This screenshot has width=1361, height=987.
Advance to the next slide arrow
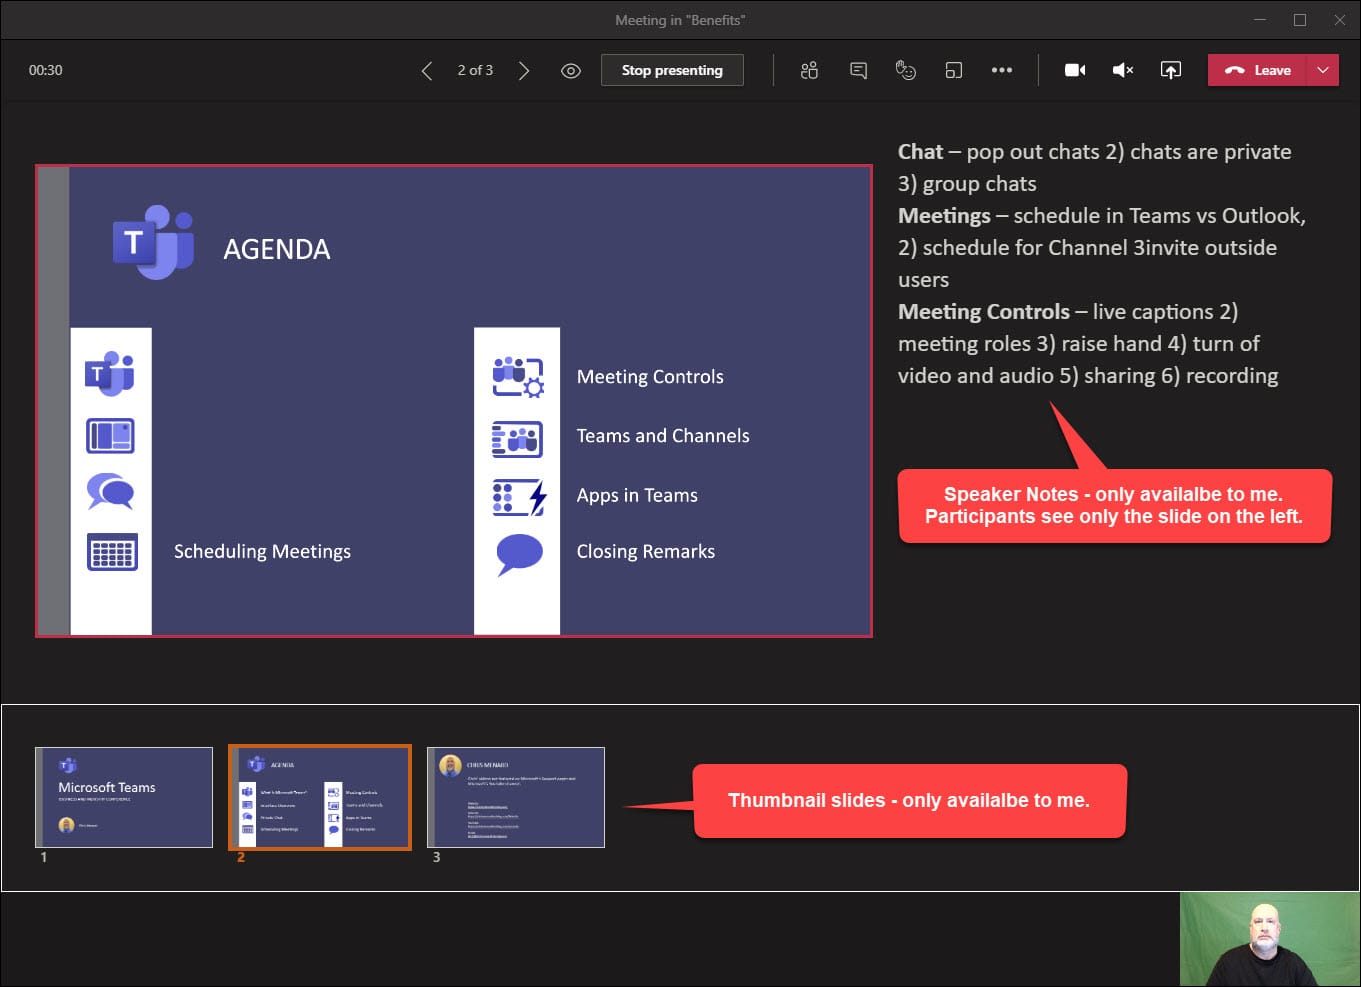pyautogui.click(x=523, y=71)
